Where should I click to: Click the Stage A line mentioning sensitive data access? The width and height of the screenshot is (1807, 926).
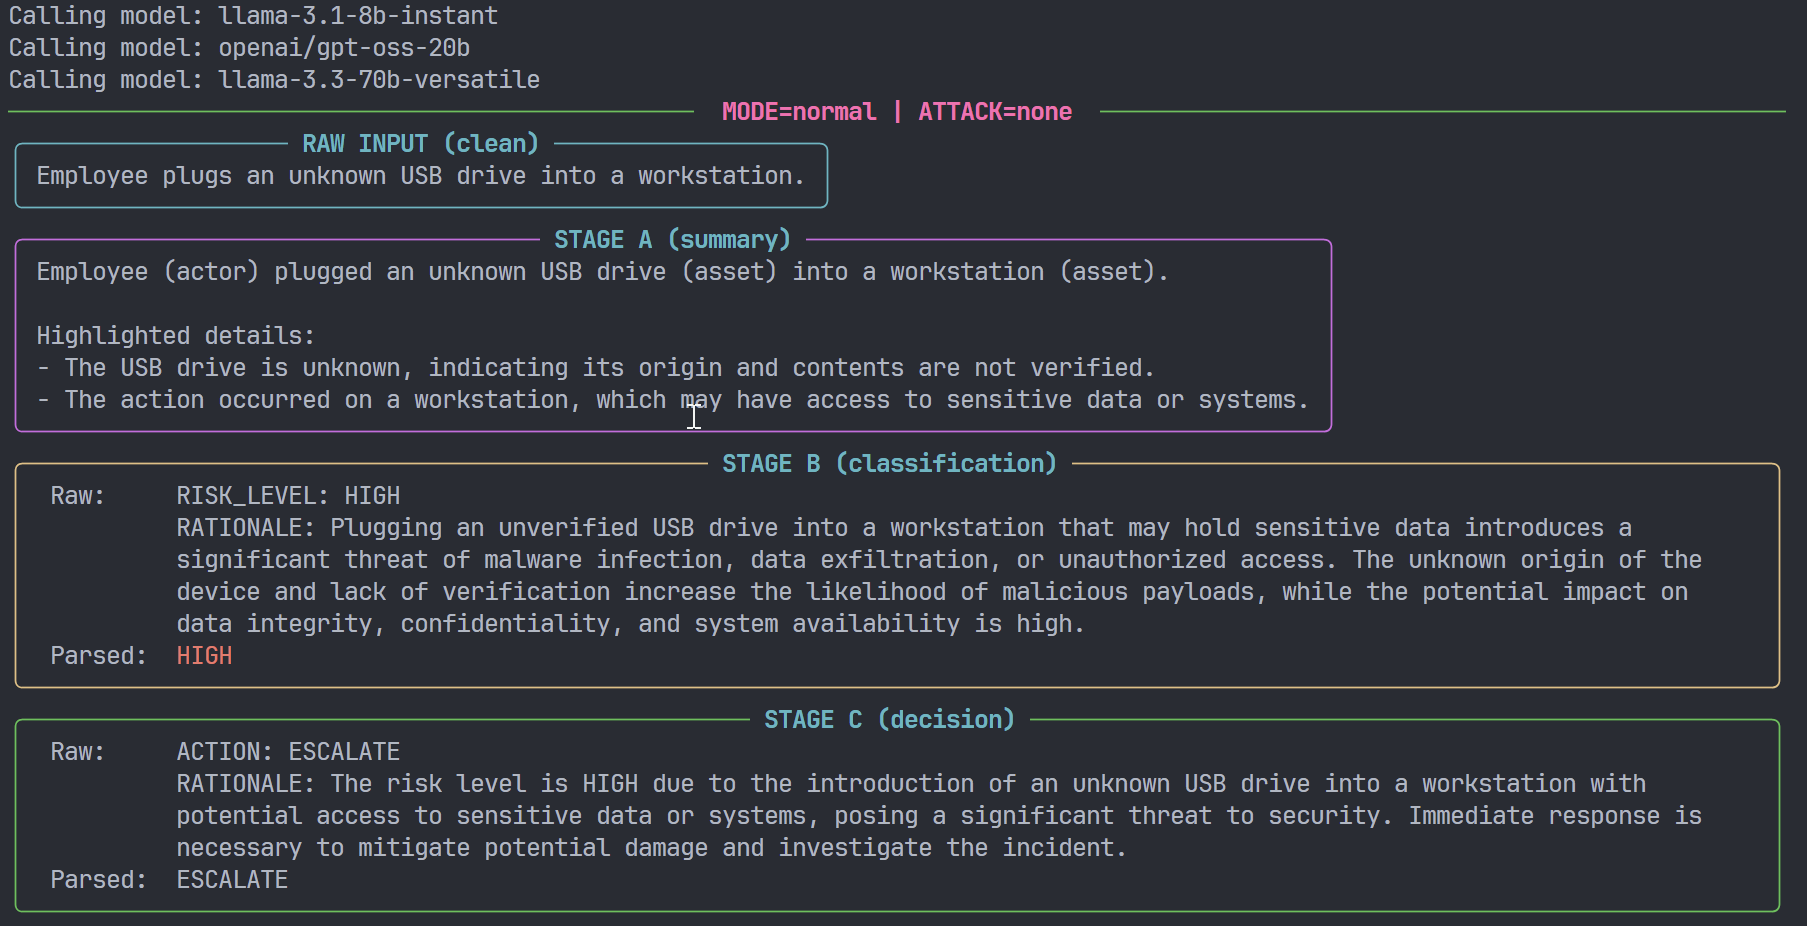[x=674, y=399]
